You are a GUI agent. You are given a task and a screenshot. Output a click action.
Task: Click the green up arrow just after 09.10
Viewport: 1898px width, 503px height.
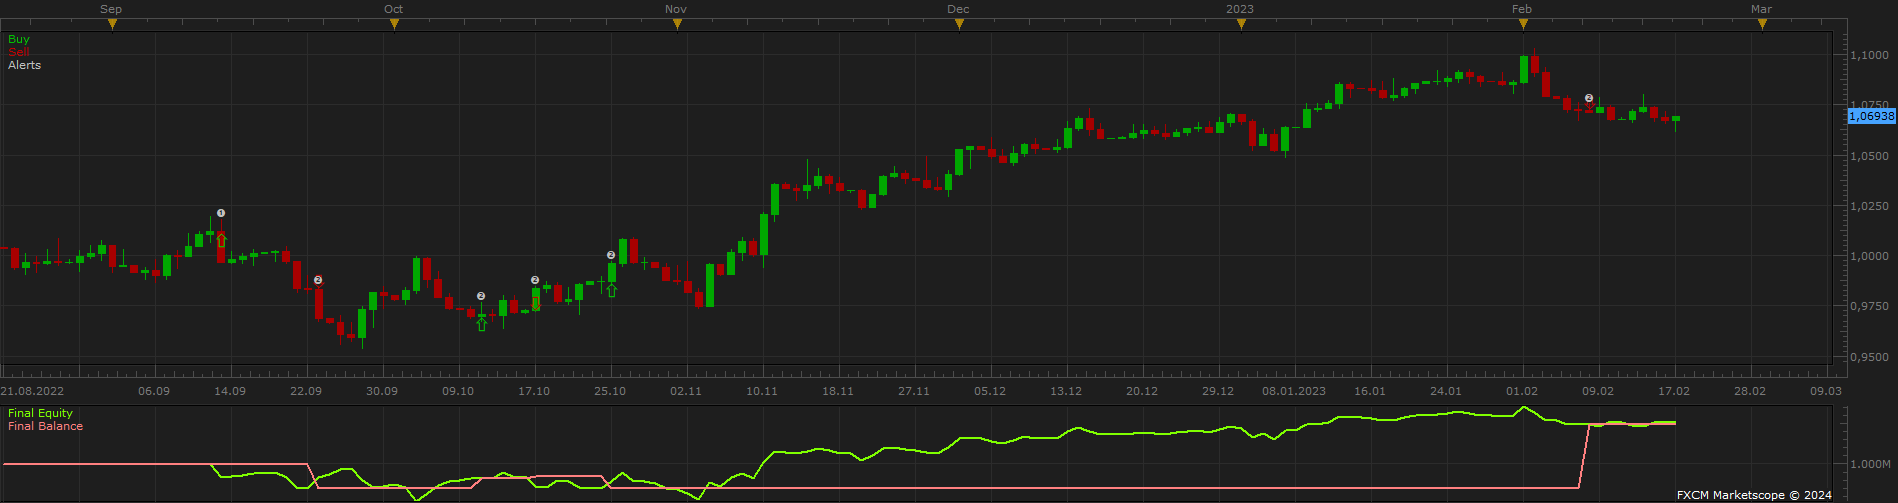coord(481,324)
